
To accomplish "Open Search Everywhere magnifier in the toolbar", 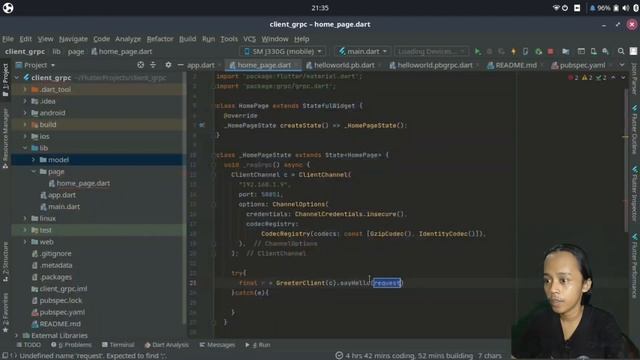I will tap(621, 51).
